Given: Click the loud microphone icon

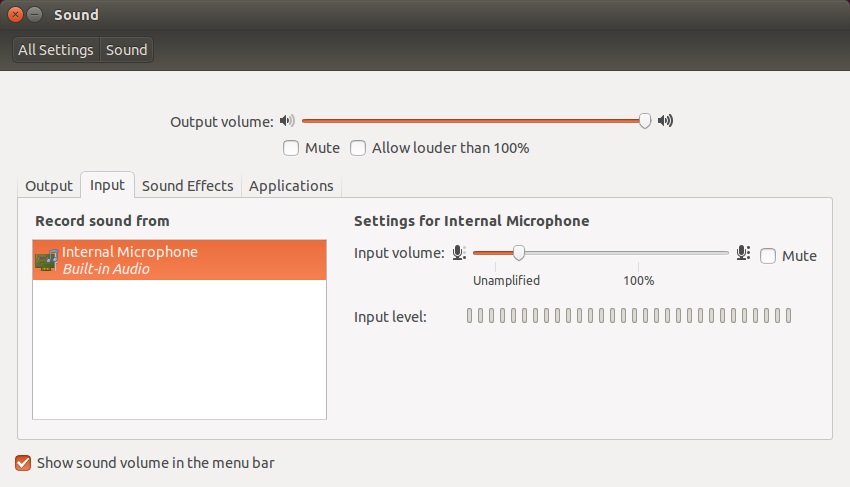Looking at the screenshot, I should point(743,254).
